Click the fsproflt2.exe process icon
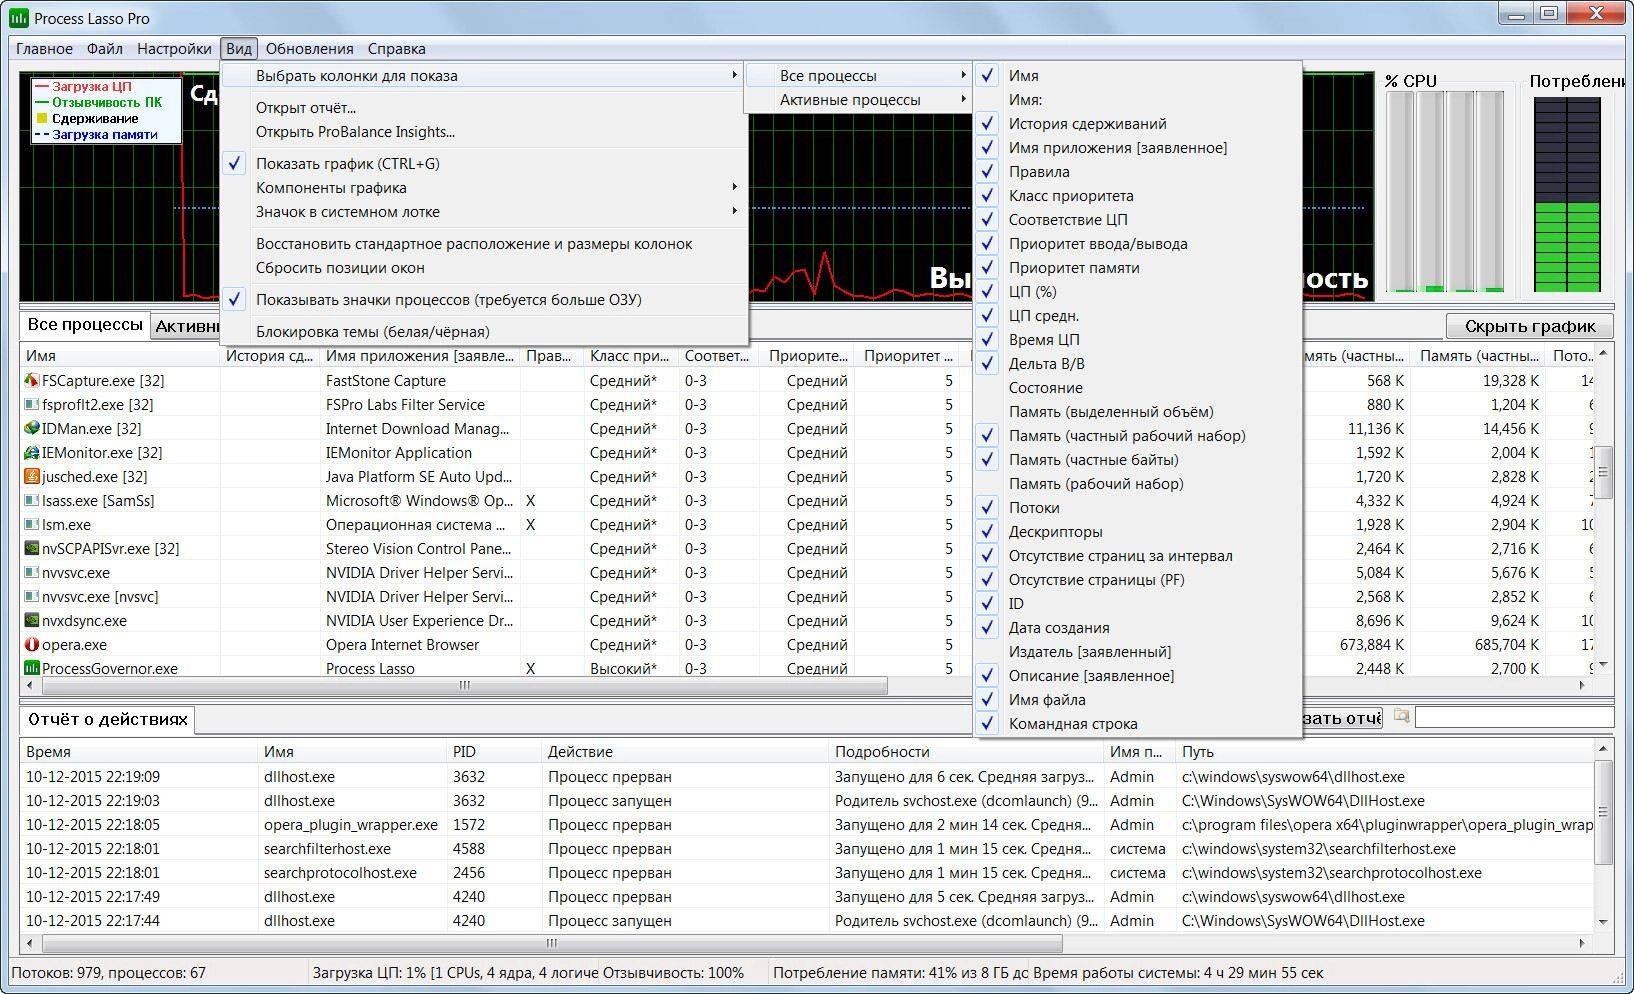This screenshot has height=994, width=1634. click(32, 404)
